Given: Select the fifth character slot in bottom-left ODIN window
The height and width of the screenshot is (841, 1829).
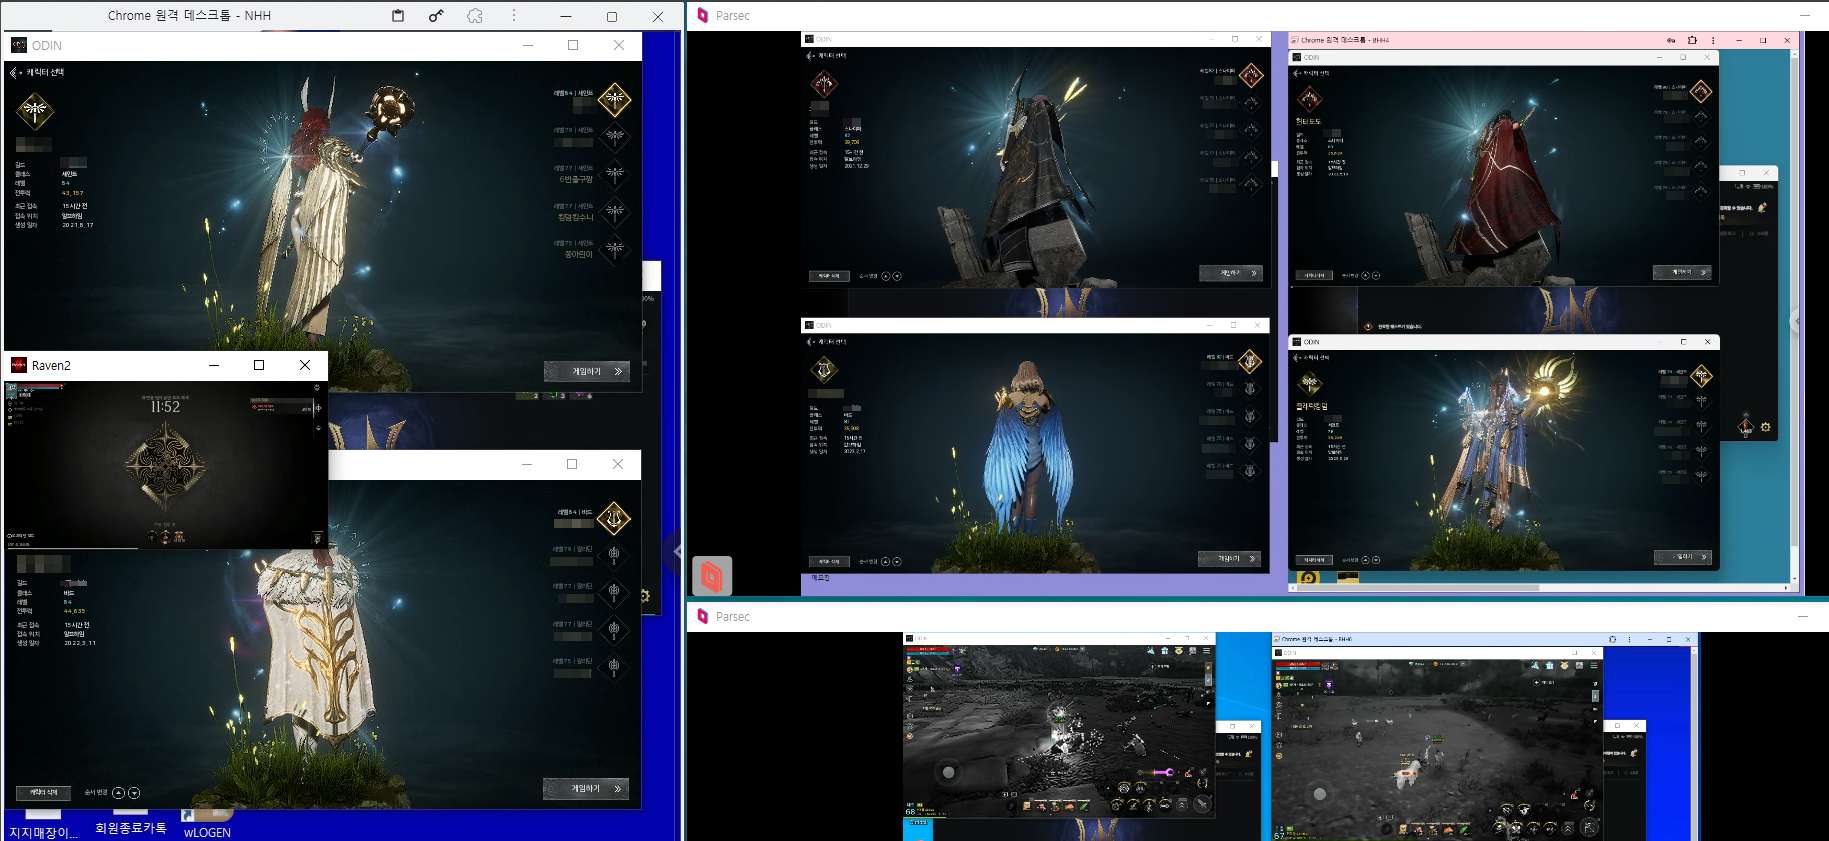Looking at the screenshot, I should coord(615,665).
